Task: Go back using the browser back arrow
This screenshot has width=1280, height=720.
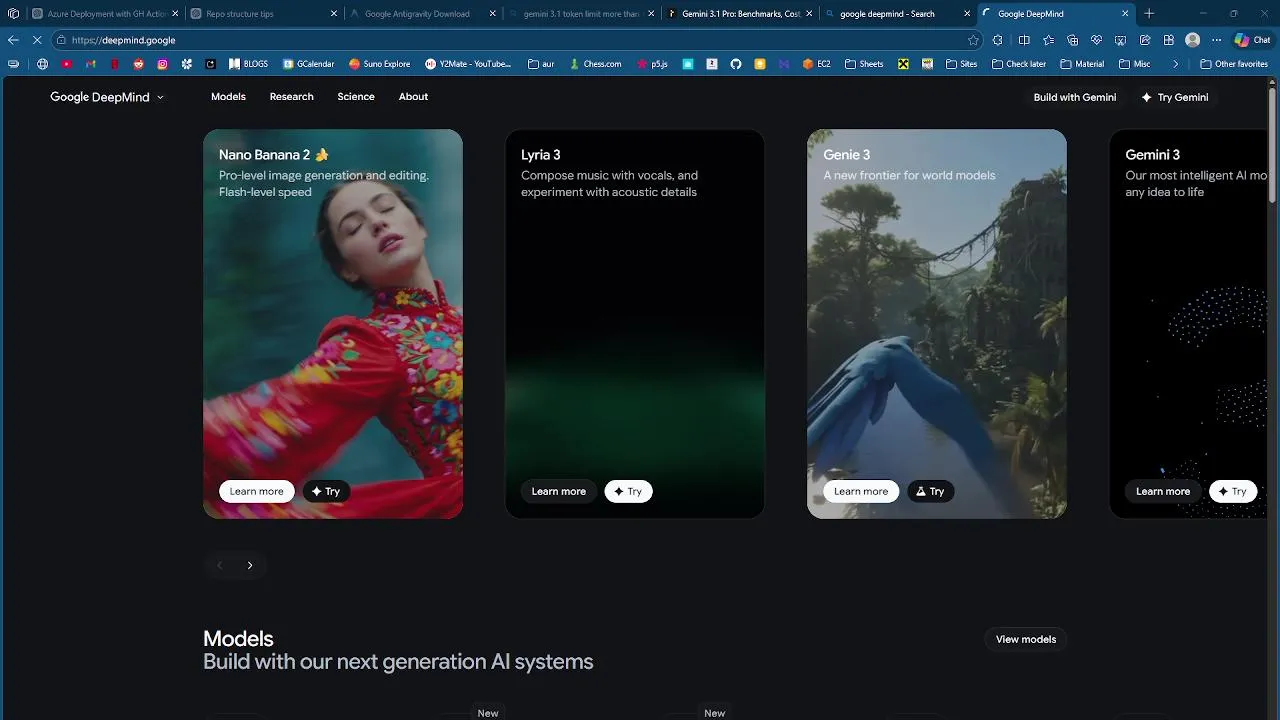Action: 13,40
